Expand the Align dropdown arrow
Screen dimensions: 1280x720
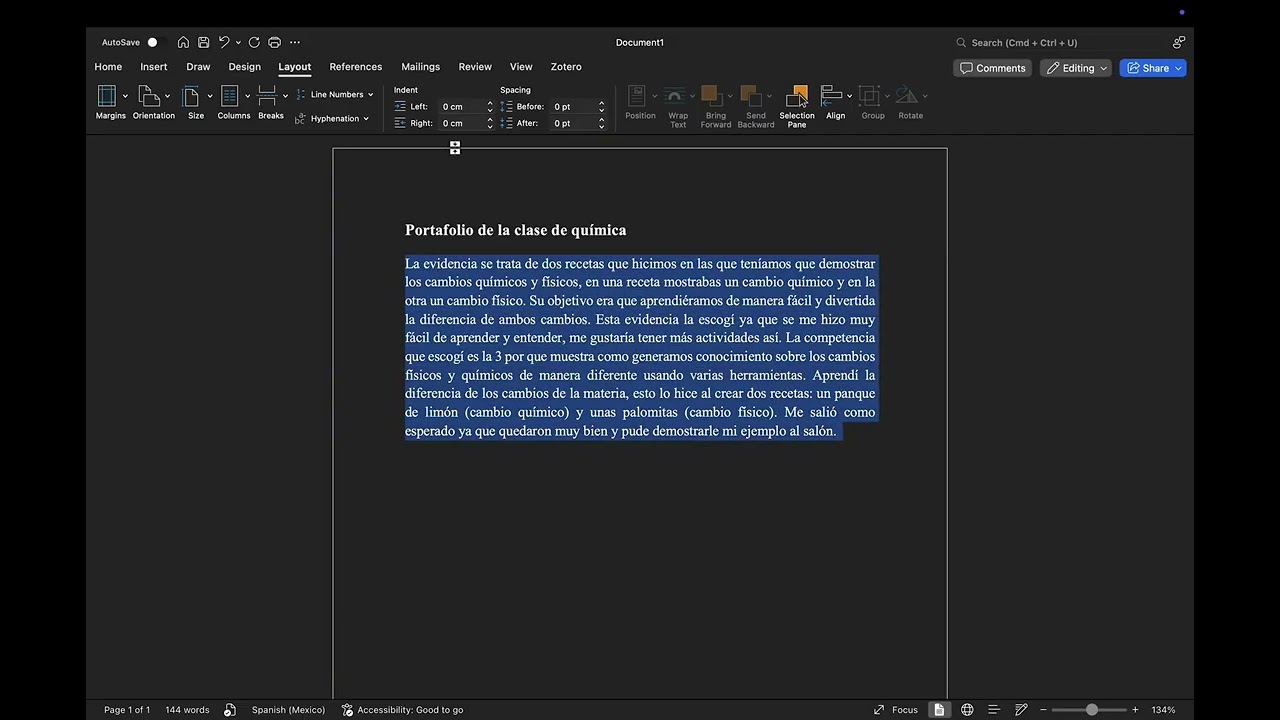click(x=849, y=96)
